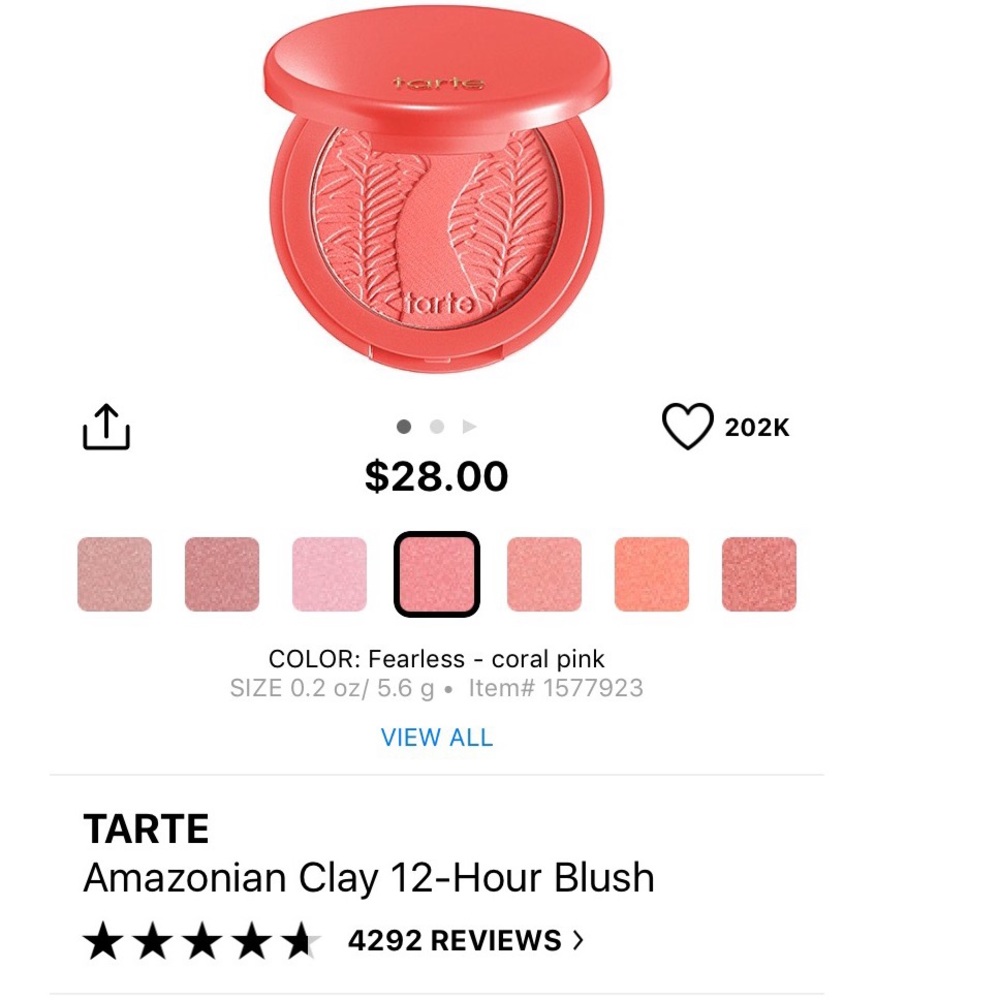Tap the first carousel dot indicator
Viewport: 1000px width, 1000px height.
[404, 426]
